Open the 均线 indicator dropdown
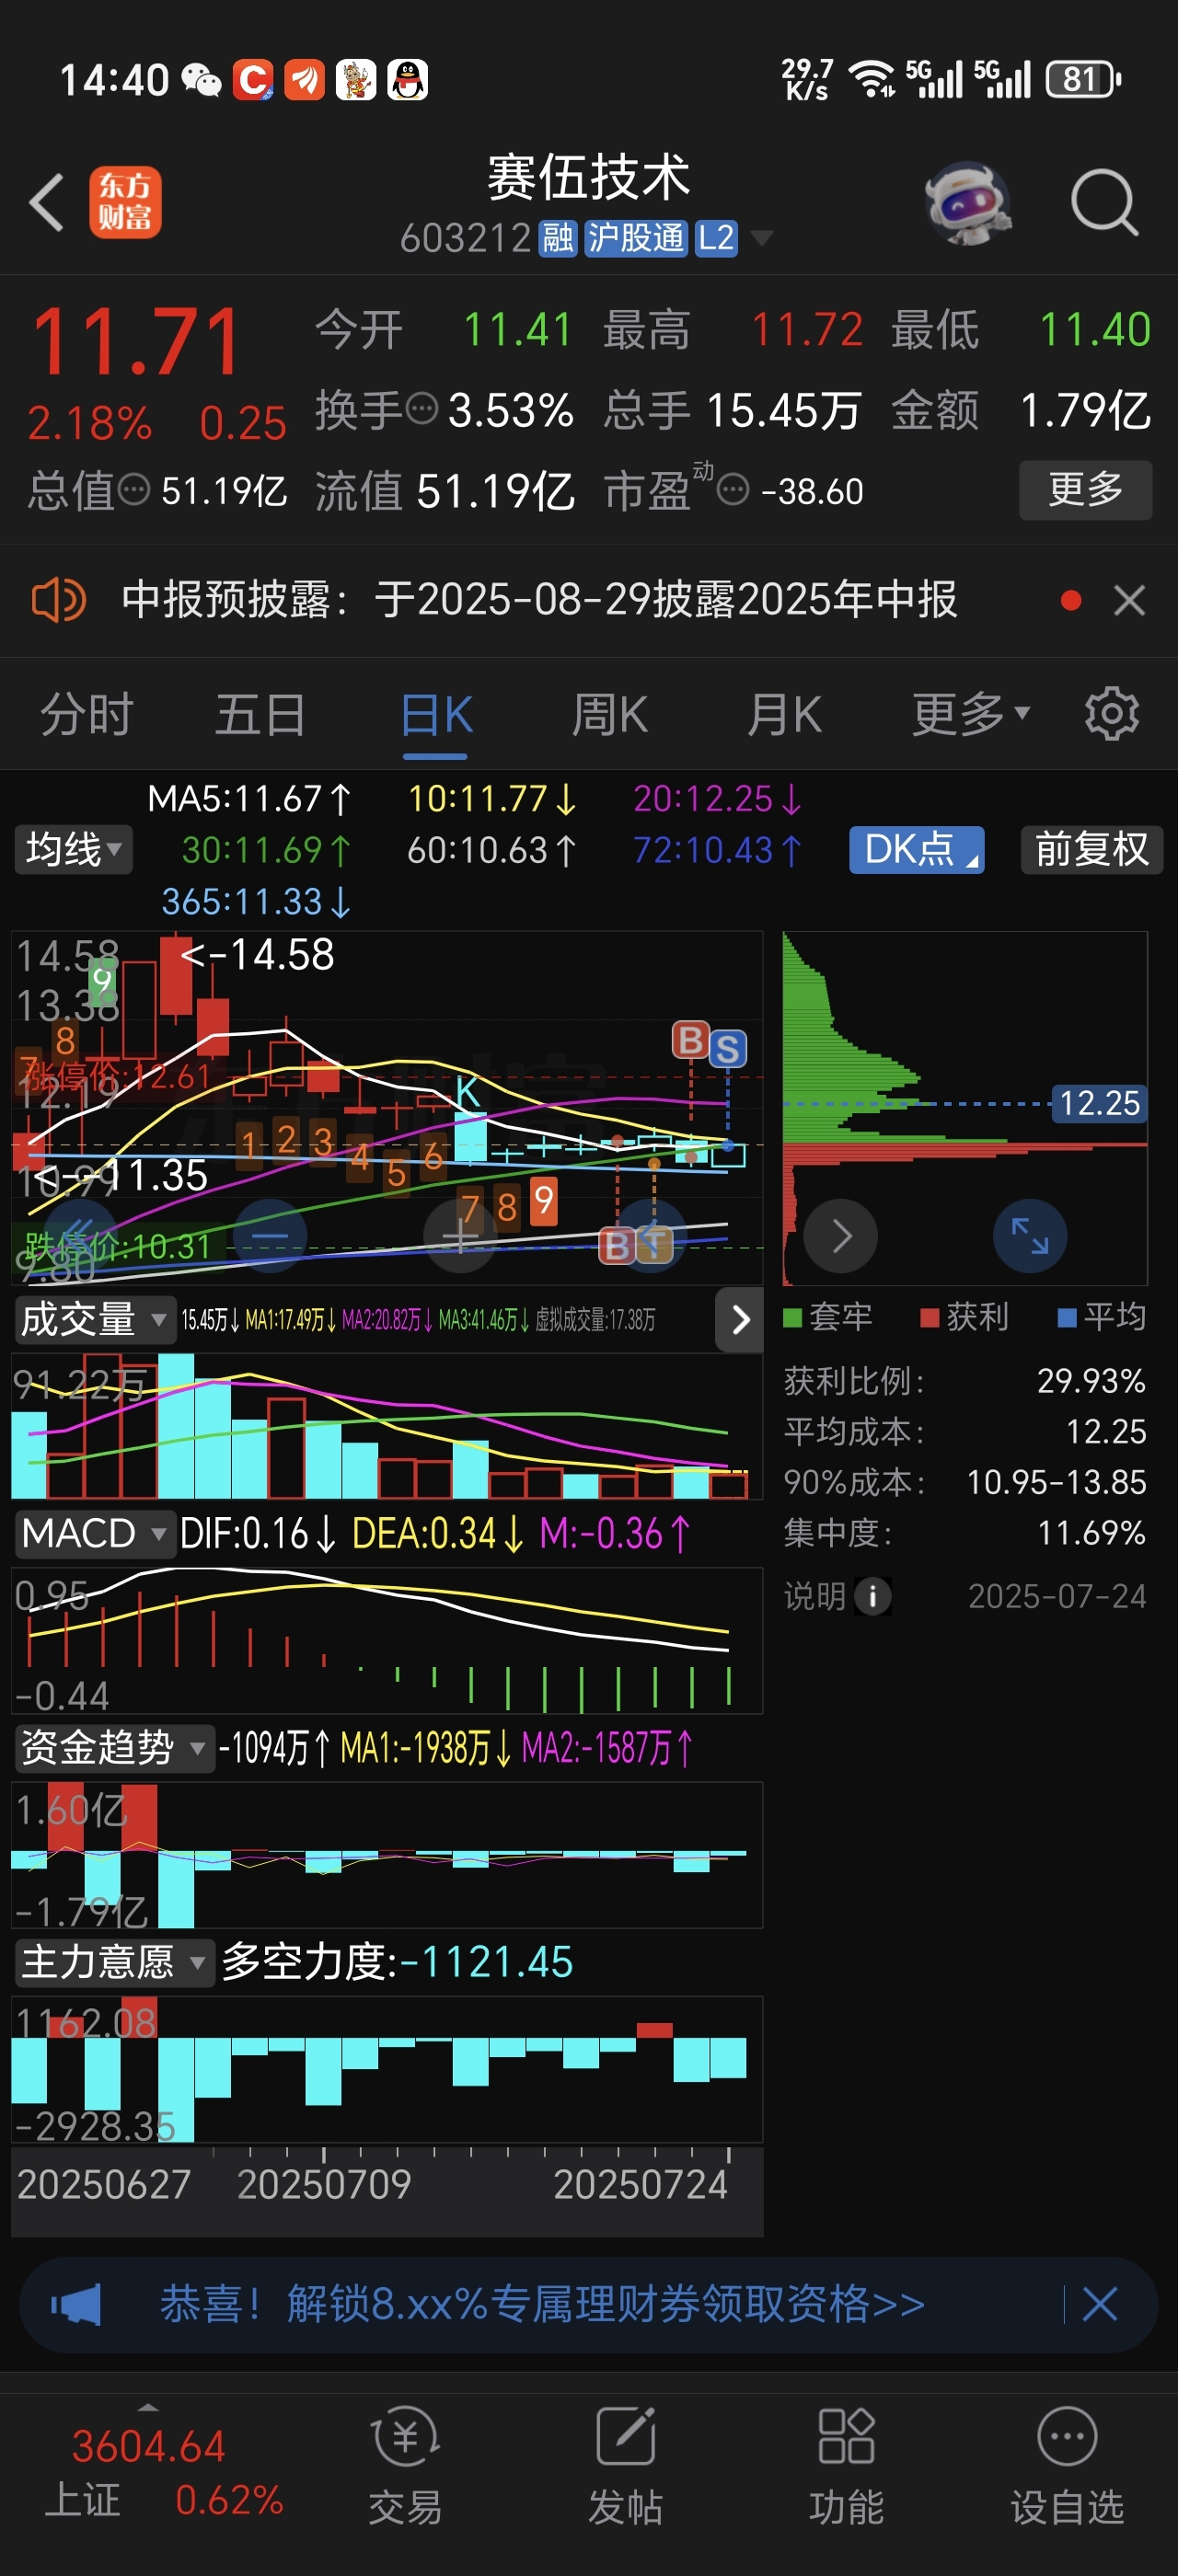 [x=73, y=849]
